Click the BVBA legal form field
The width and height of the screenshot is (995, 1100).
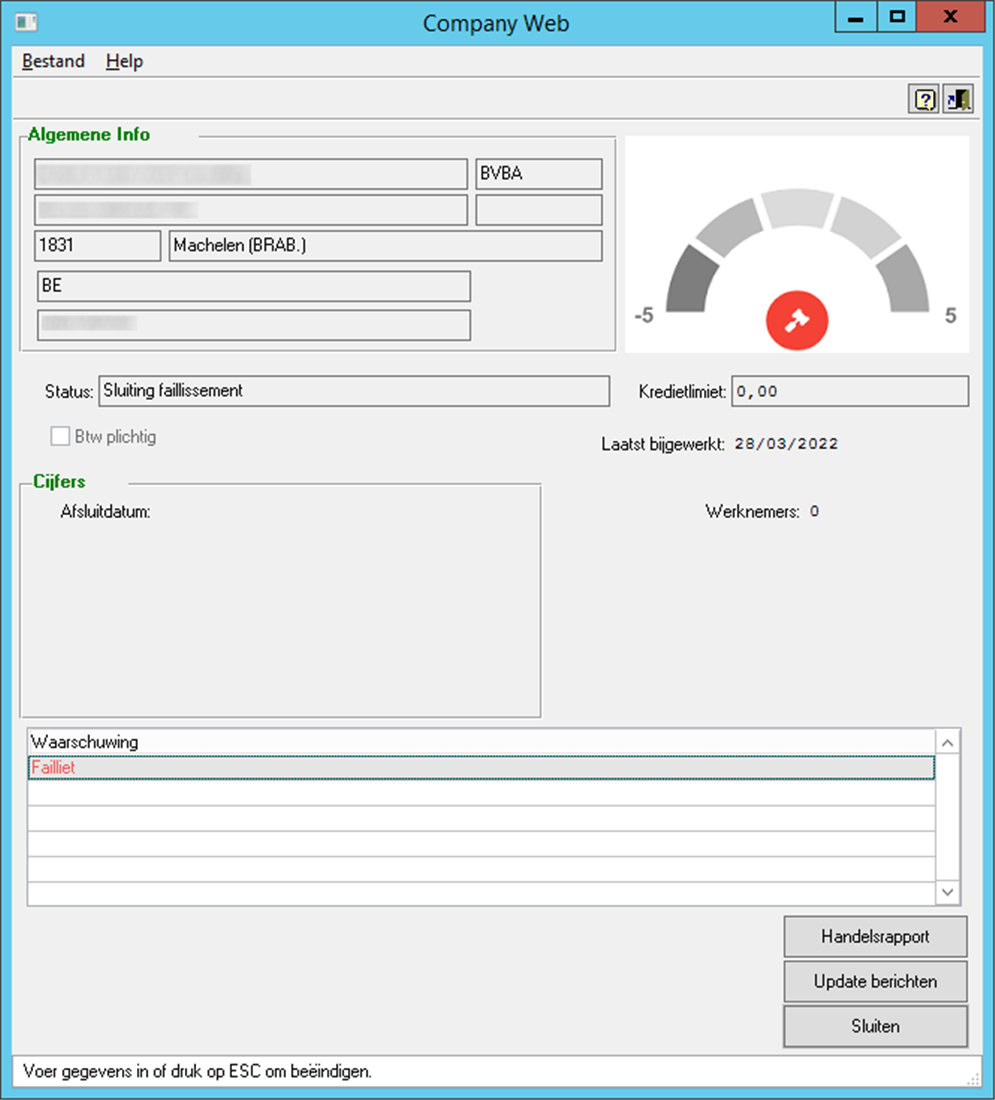coord(539,174)
